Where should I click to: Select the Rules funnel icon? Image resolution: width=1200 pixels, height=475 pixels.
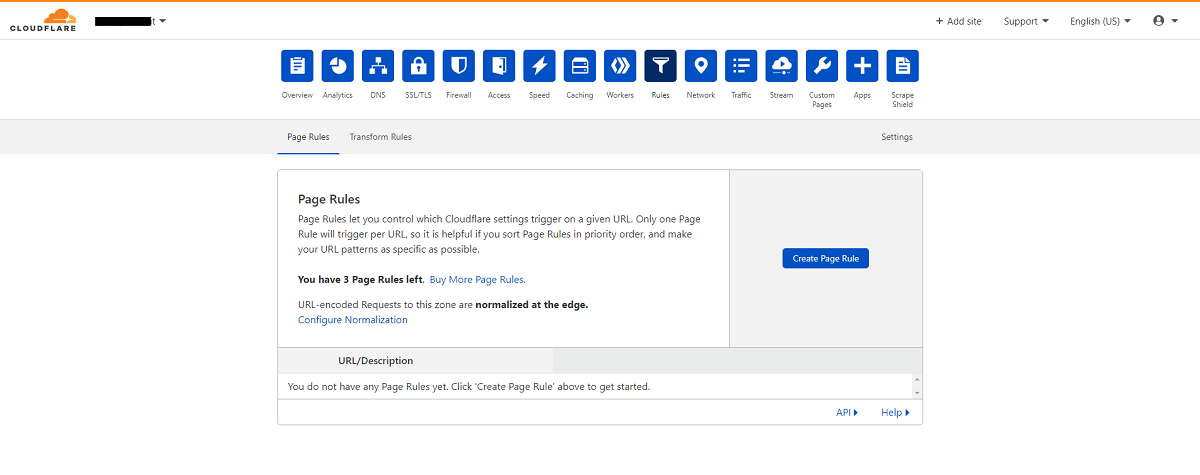tap(660, 66)
